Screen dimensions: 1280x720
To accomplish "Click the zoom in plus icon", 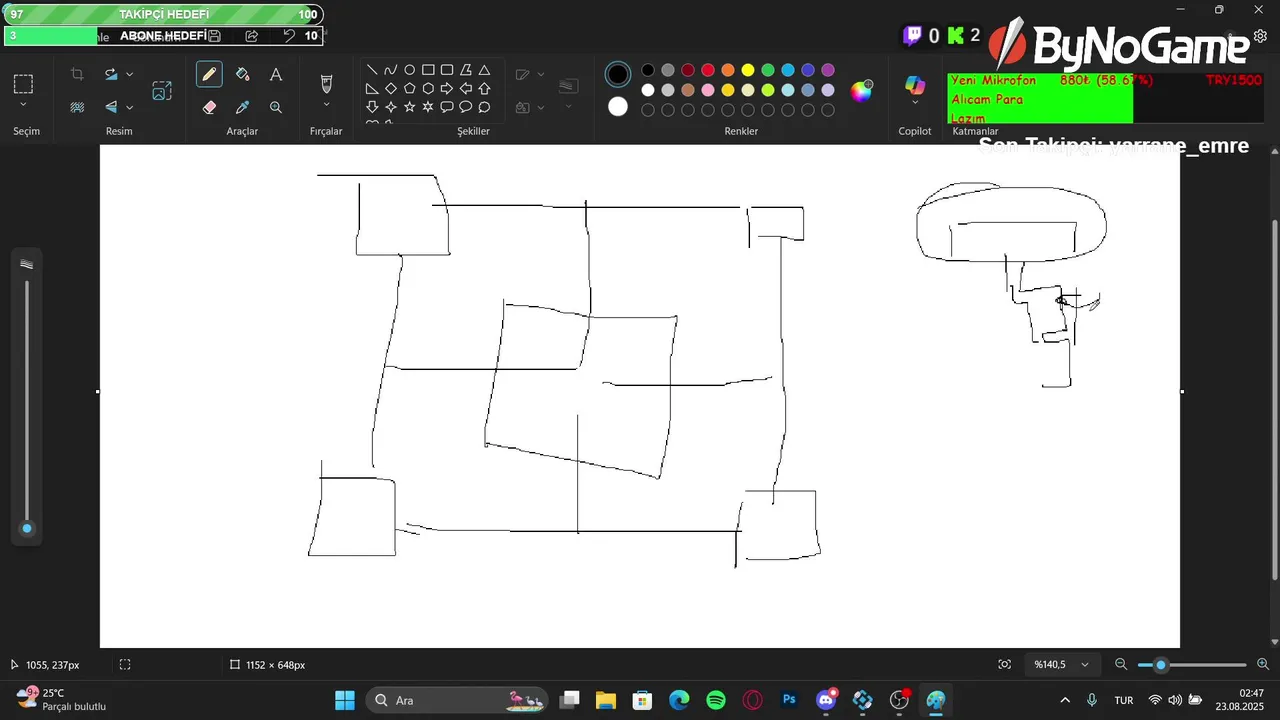I will click(1263, 664).
